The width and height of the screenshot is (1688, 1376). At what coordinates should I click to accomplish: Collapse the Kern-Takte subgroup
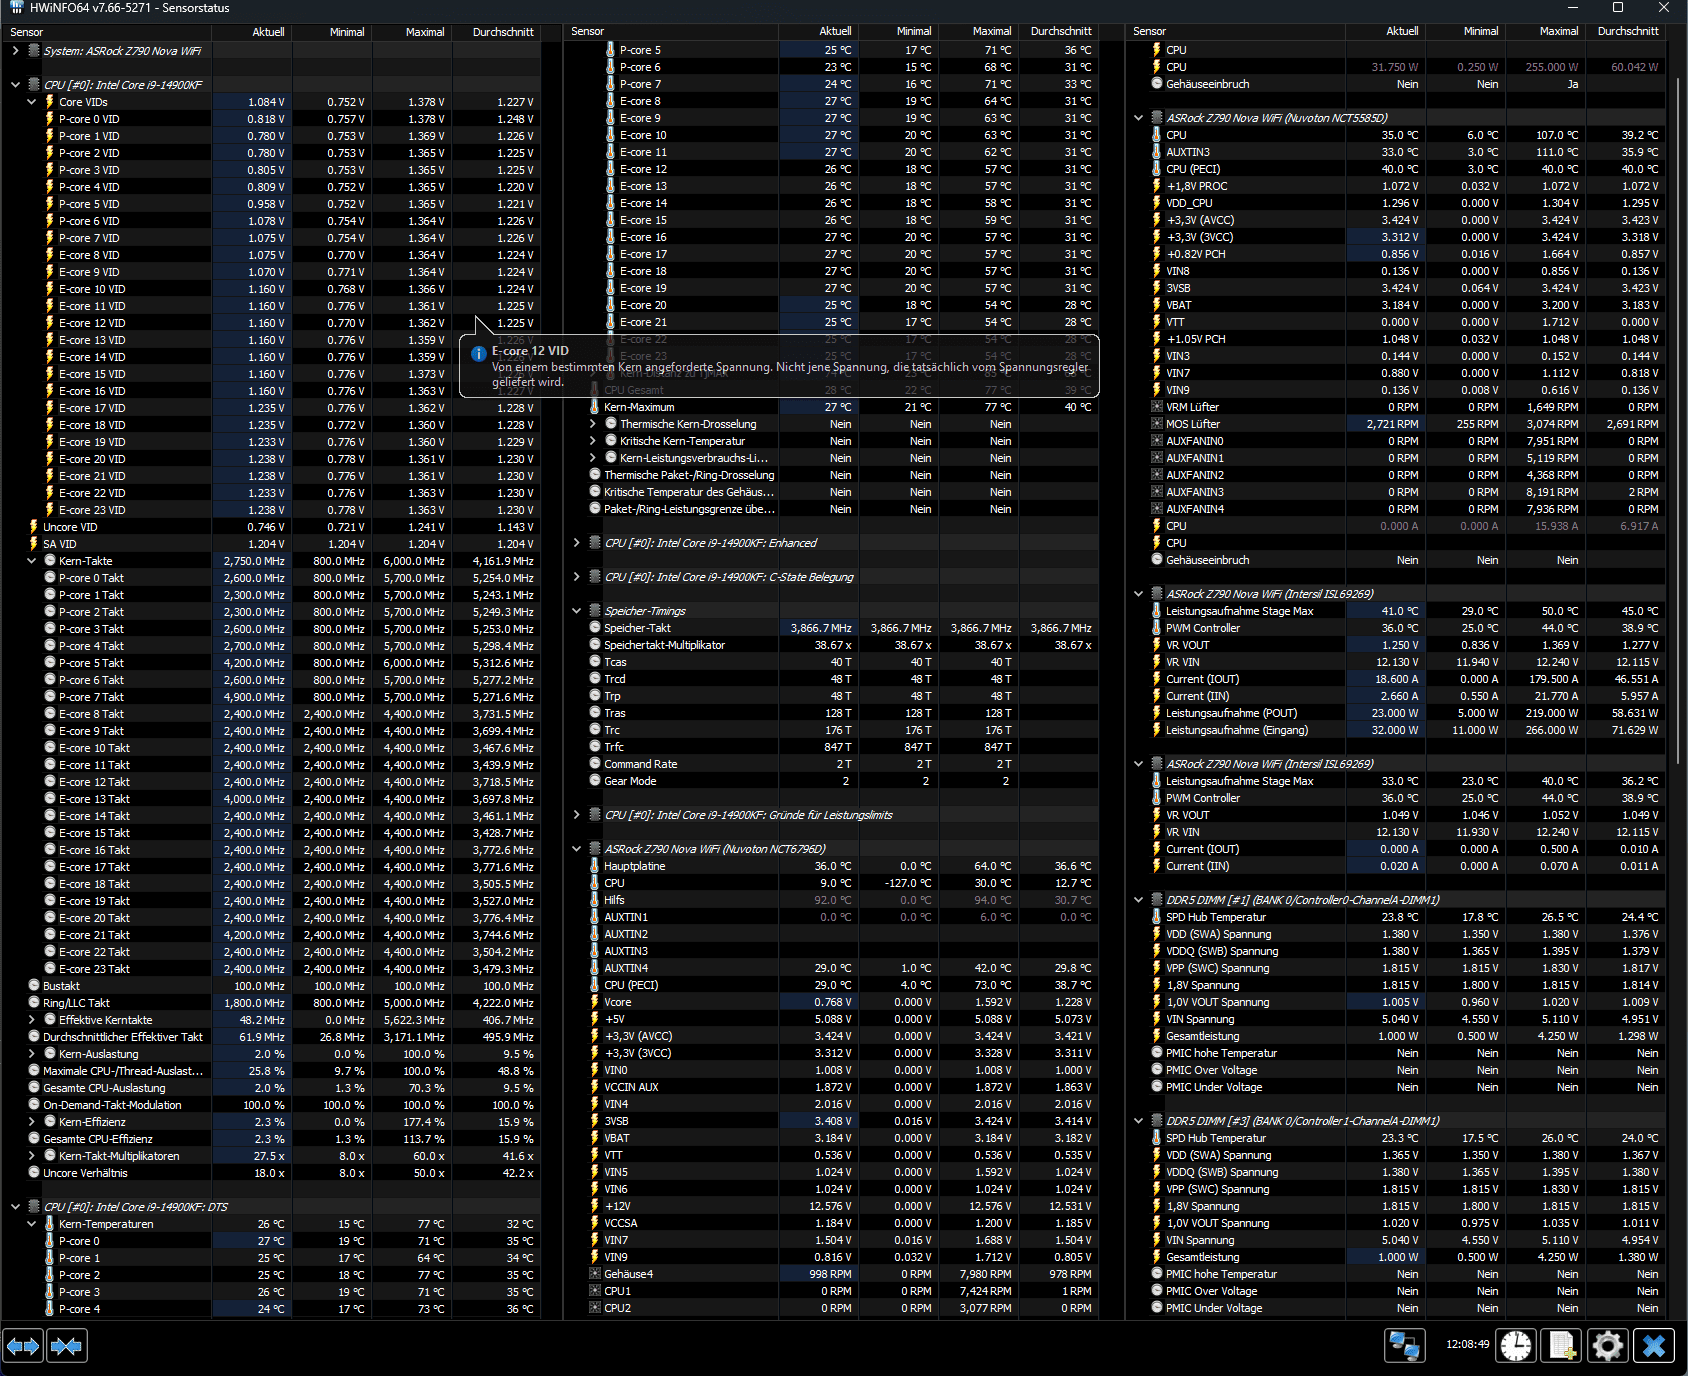pyautogui.click(x=31, y=561)
